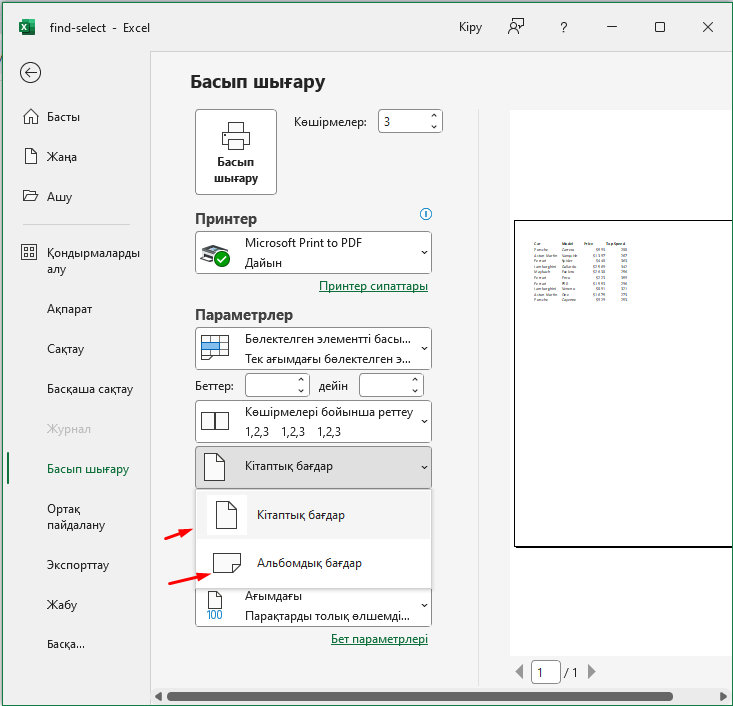The width and height of the screenshot is (733, 706).
Task: Choose Сақтау to save the file
Action: (65, 349)
